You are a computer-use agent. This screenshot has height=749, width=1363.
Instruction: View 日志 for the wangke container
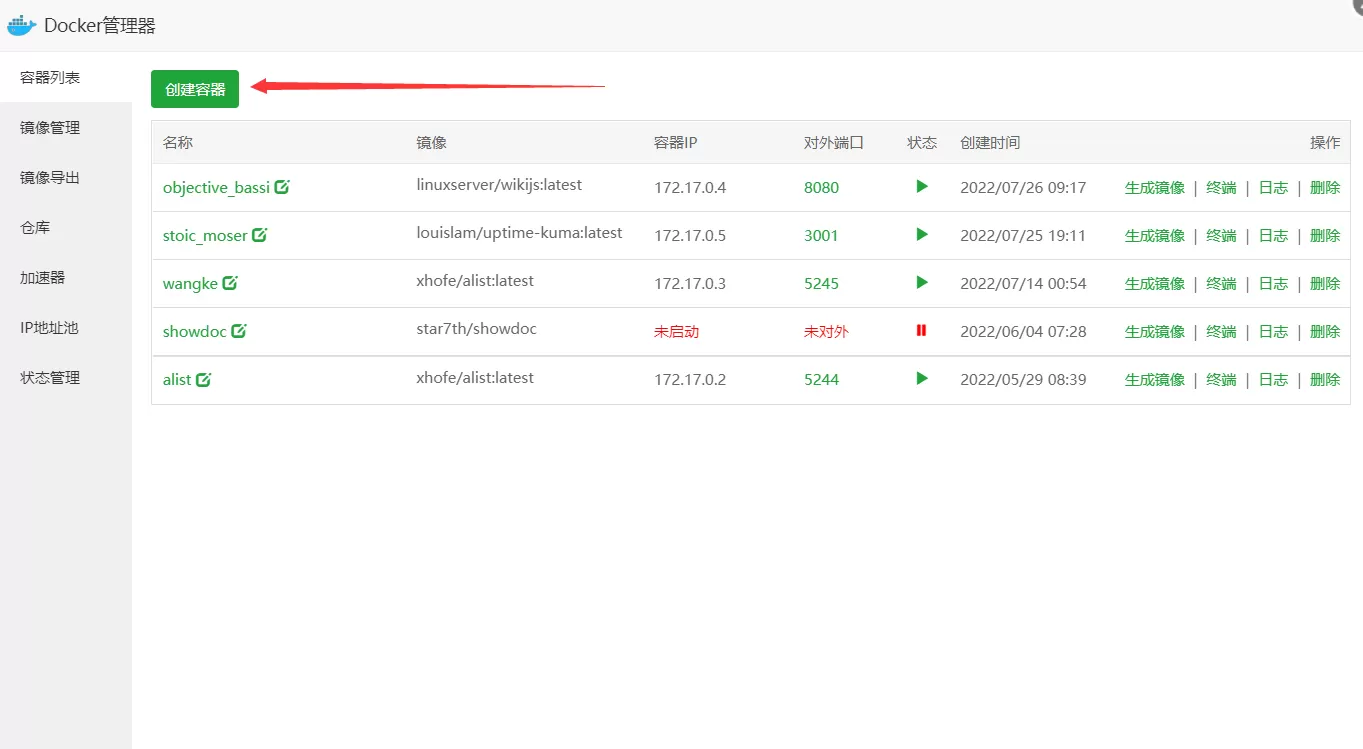(1273, 284)
